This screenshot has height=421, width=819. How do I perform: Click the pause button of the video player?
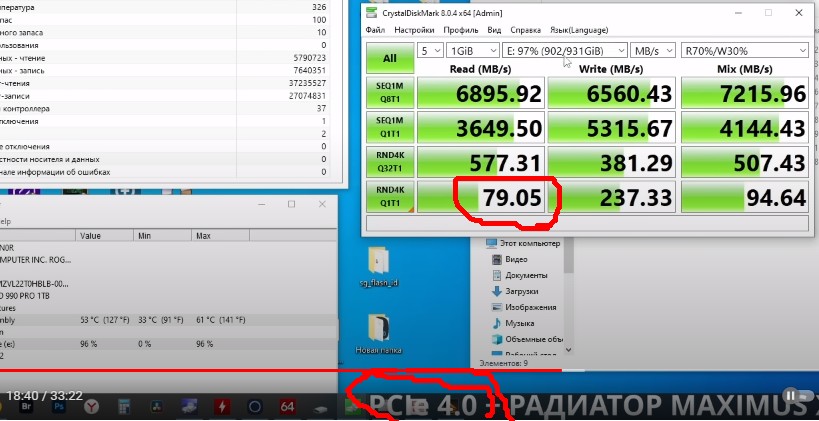point(791,395)
